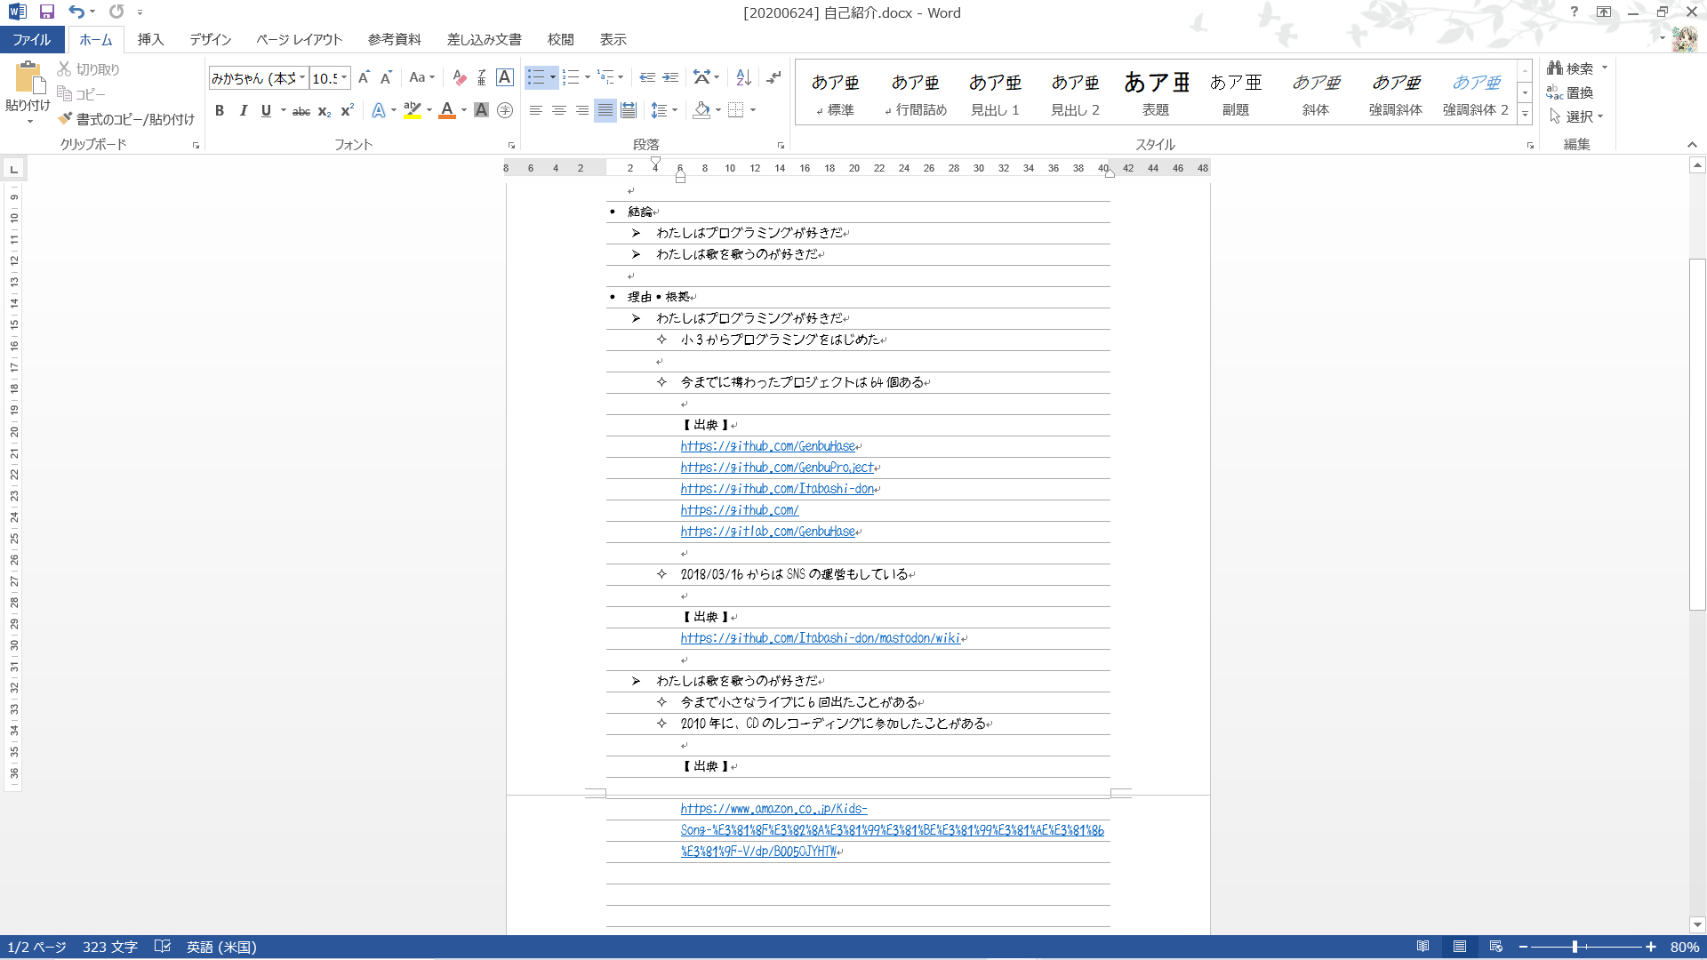Image resolution: width=1707 pixels, height=960 pixels.
Task: Open the 挿入 ribbon tab
Action: 150,40
